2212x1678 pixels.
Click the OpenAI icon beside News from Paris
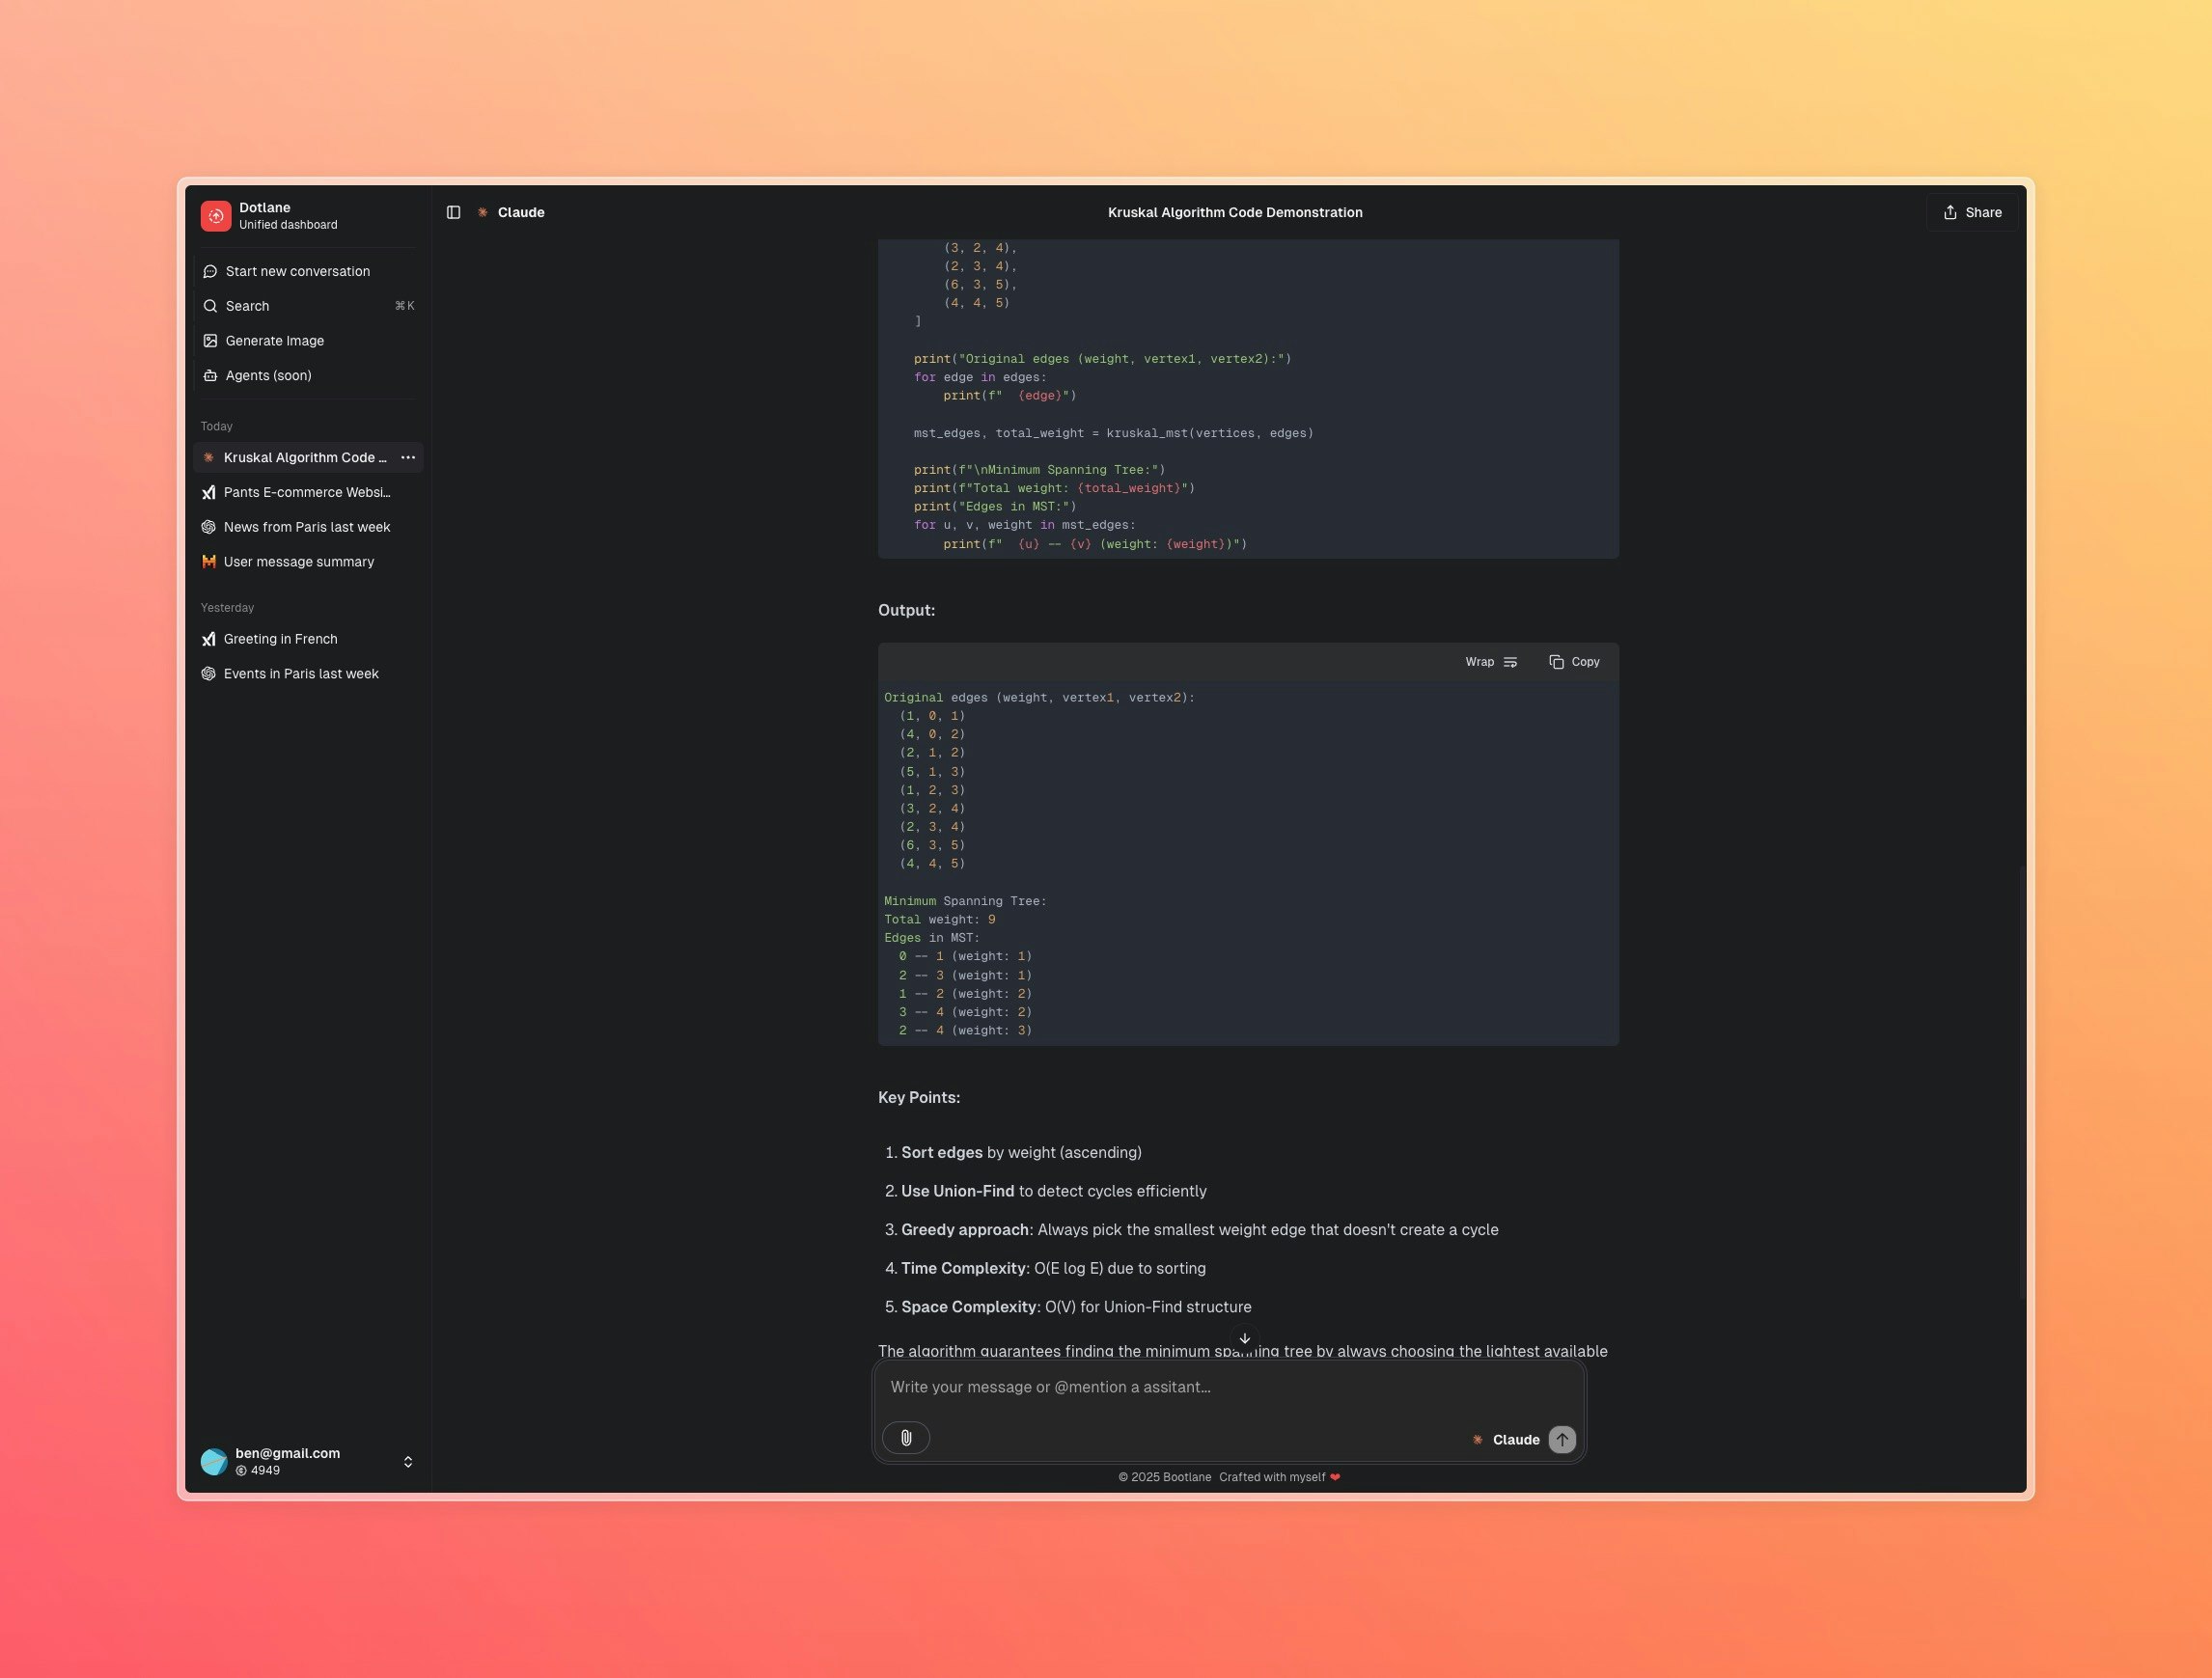point(208,527)
